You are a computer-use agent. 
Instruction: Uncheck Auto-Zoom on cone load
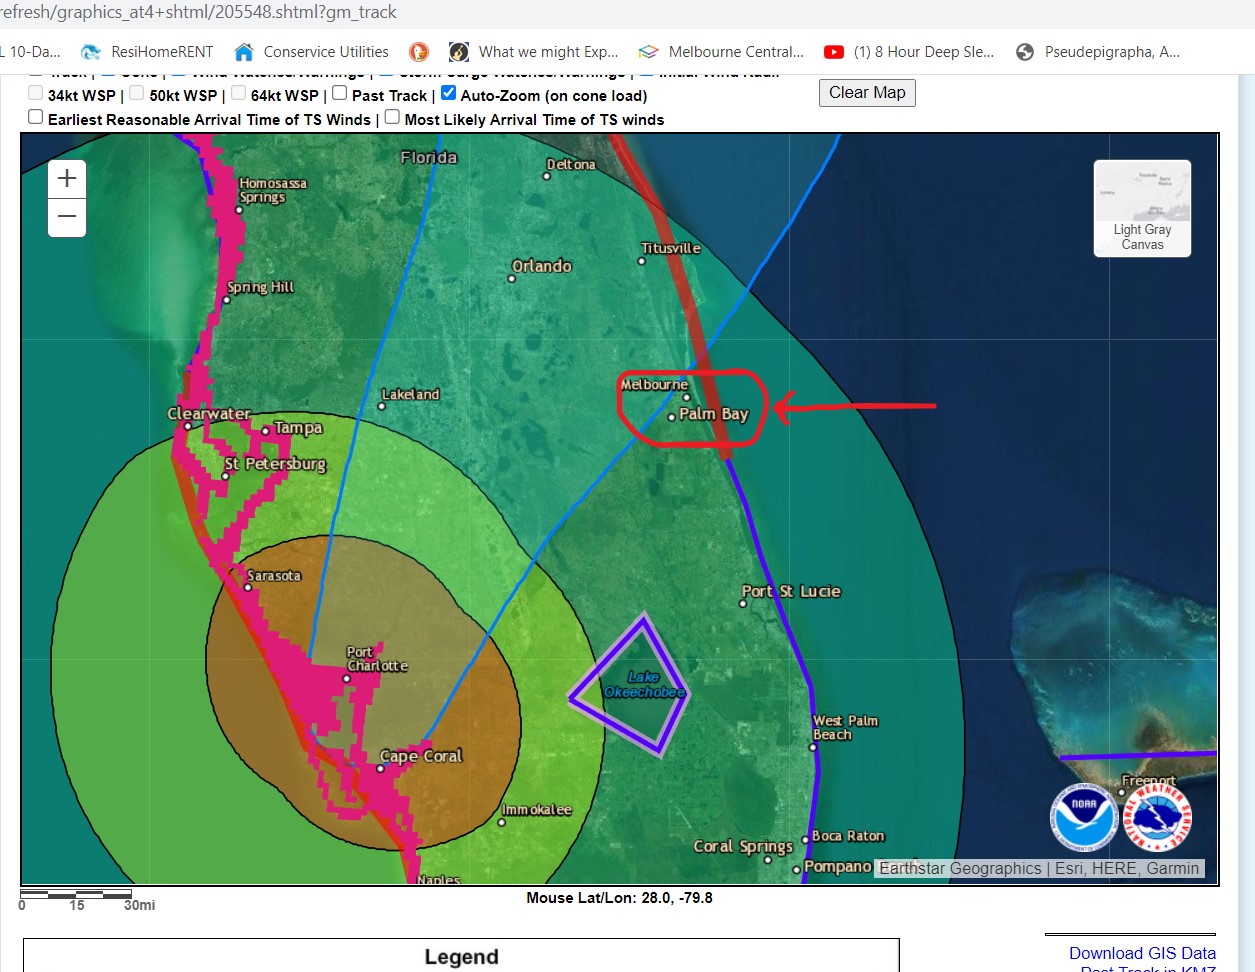point(449,94)
